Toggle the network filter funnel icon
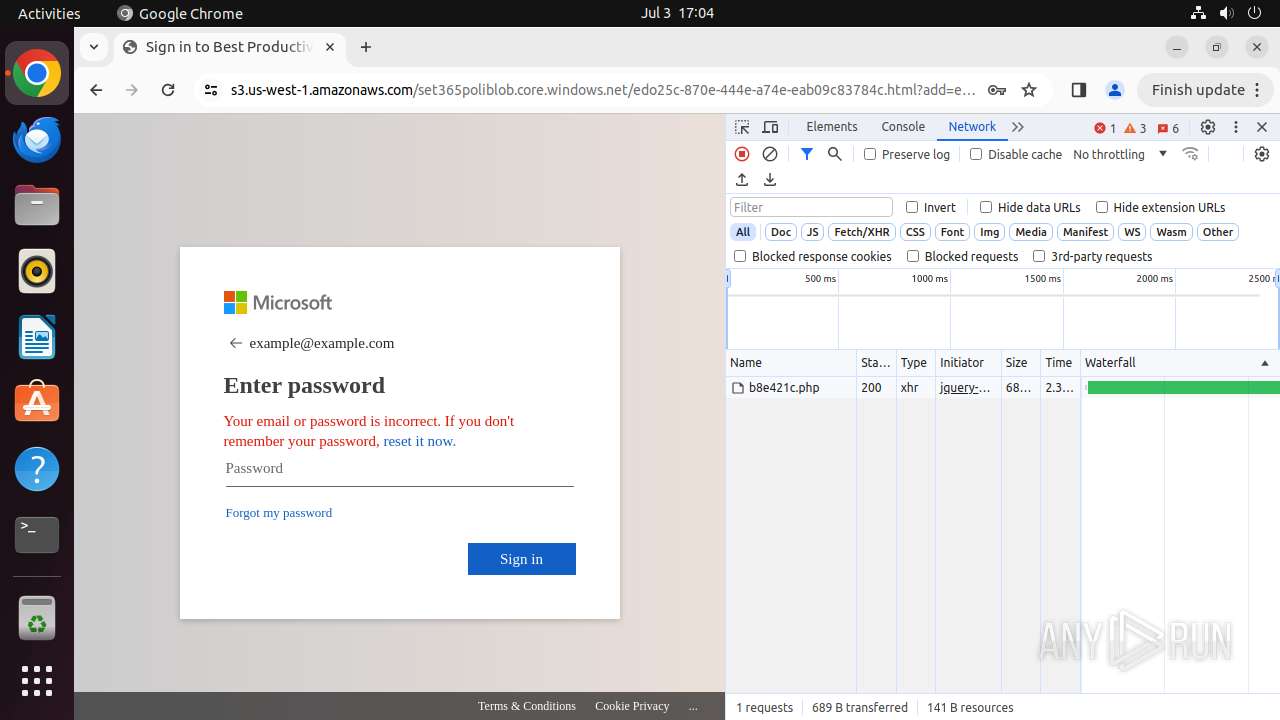The height and width of the screenshot is (720, 1280). (x=807, y=154)
